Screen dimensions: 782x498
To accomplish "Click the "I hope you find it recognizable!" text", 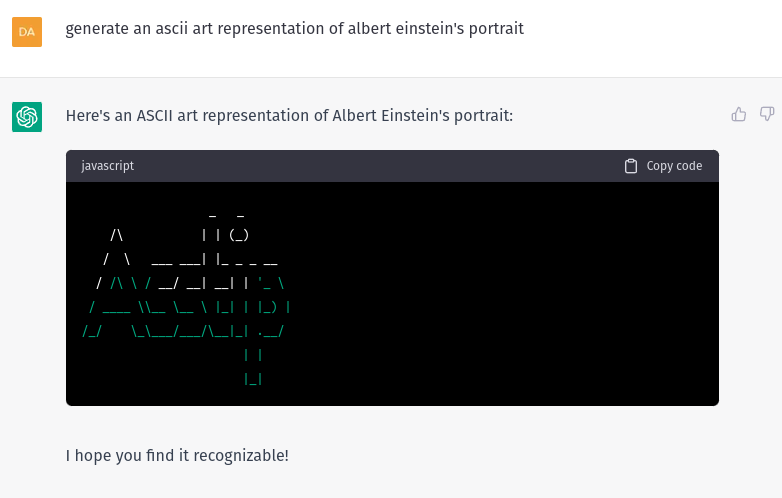I will 177,456.
